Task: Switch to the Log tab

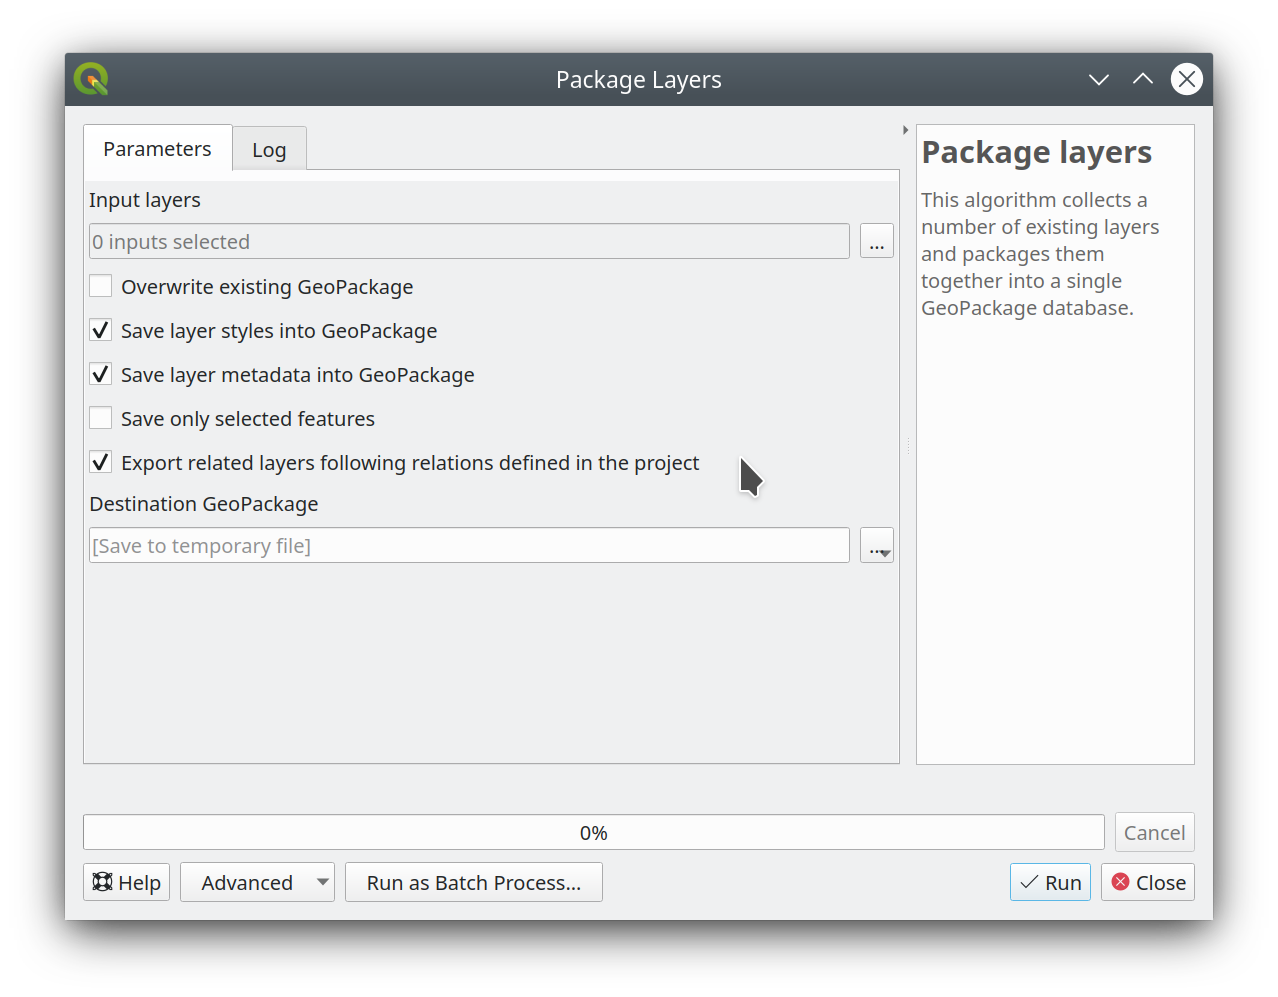Action: (269, 150)
